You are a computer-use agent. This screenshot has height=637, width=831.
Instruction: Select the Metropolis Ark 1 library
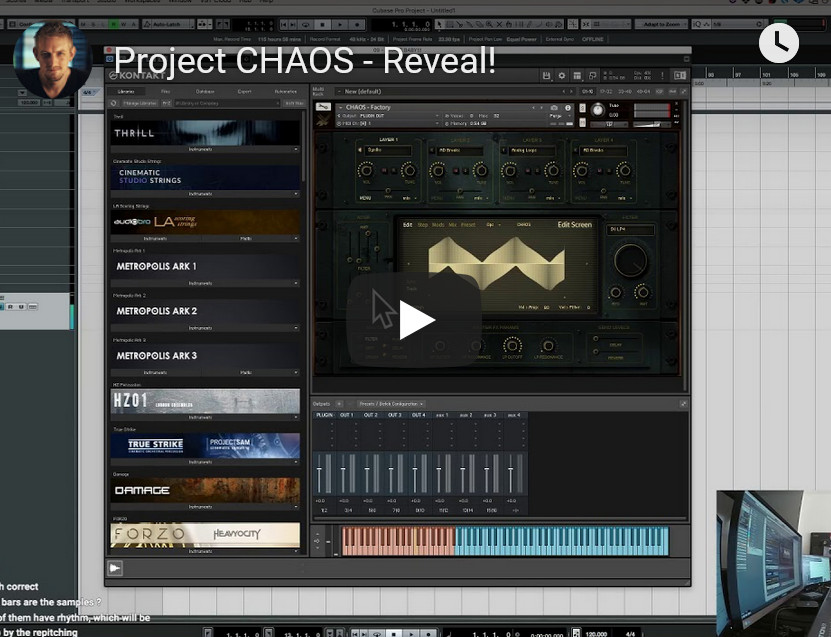pyautogui.click(x=205, y=266)
